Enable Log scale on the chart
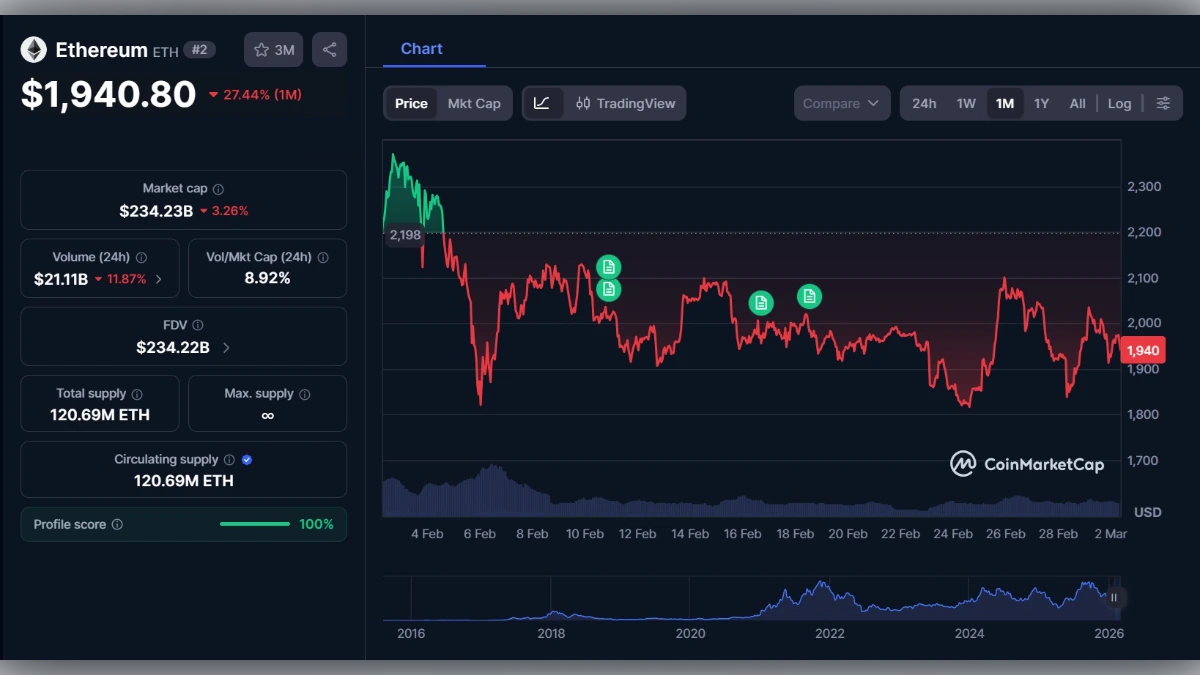The width and height of the screenshot is (1200, 675). coord(1119,103)
